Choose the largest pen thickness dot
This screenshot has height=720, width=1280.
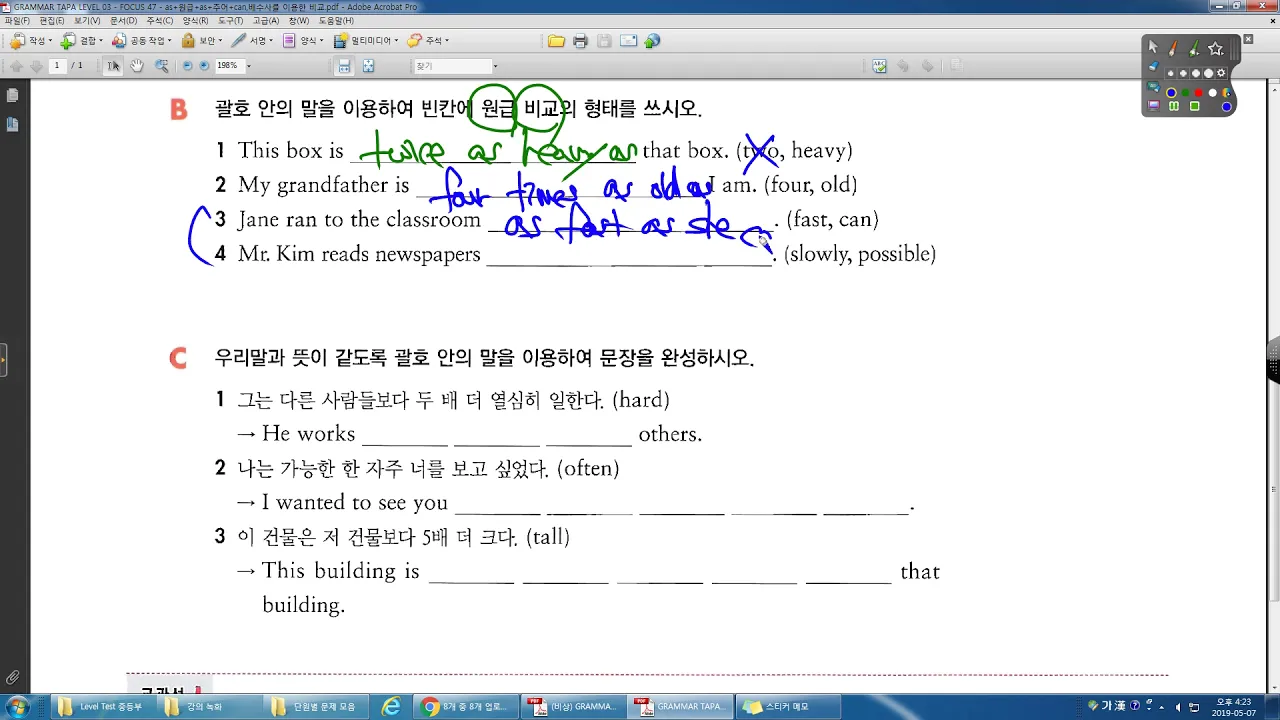click(1208, 73)
